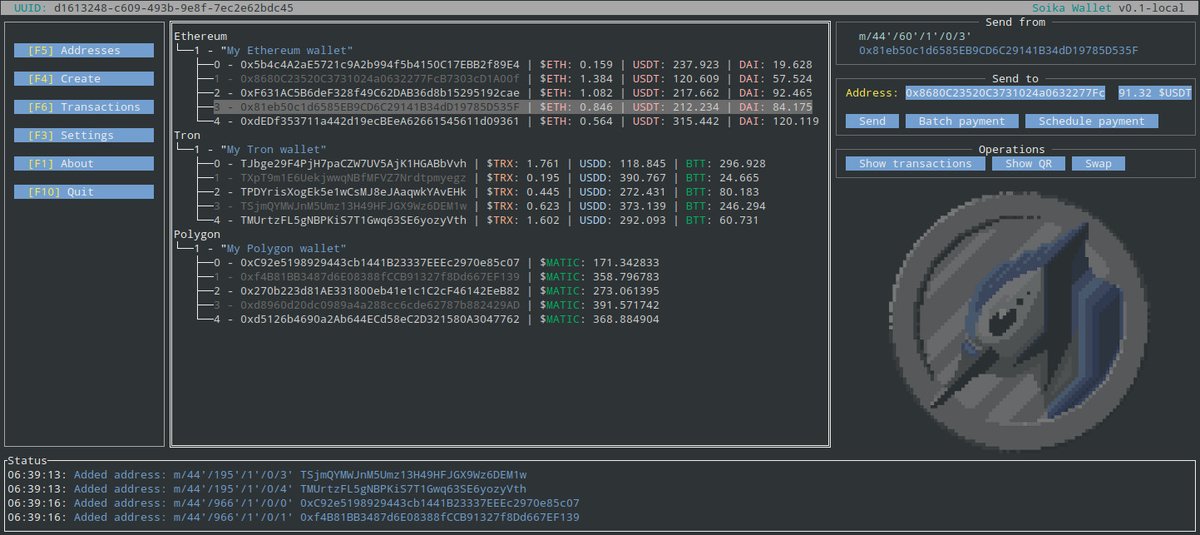The width and height of the screenshot is (1200, 535).
Task: Click the Send from address 0x81eb50c1d6585EB9CD6C29141B34dD19785D535F
Action: [x=998, y=50]
